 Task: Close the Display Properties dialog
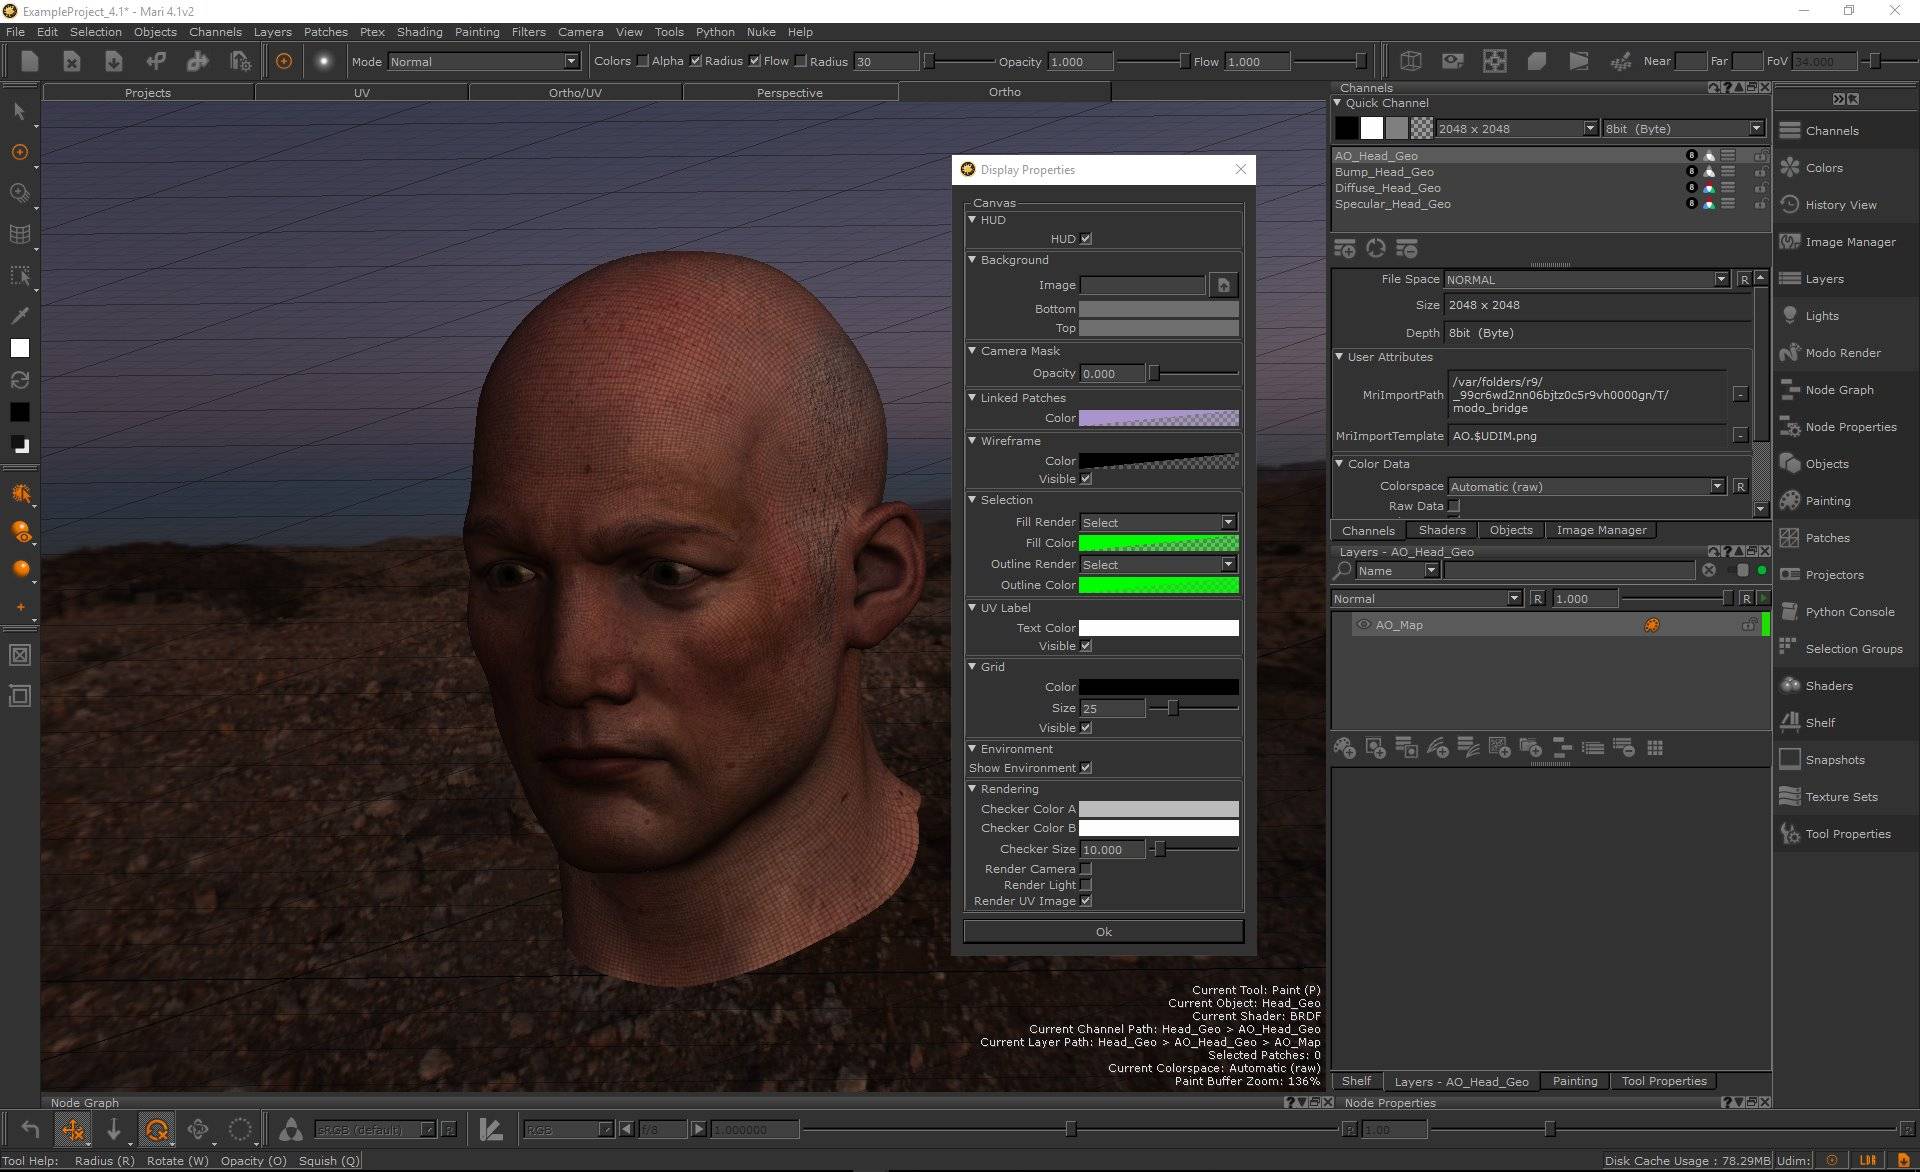1241,169
